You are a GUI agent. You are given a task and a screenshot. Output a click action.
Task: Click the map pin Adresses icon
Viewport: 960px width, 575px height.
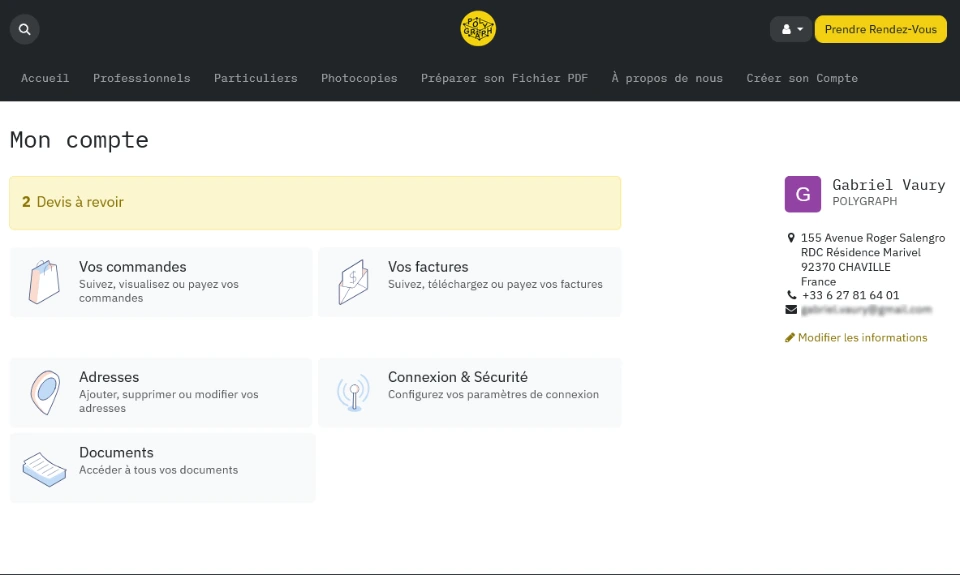45,392
